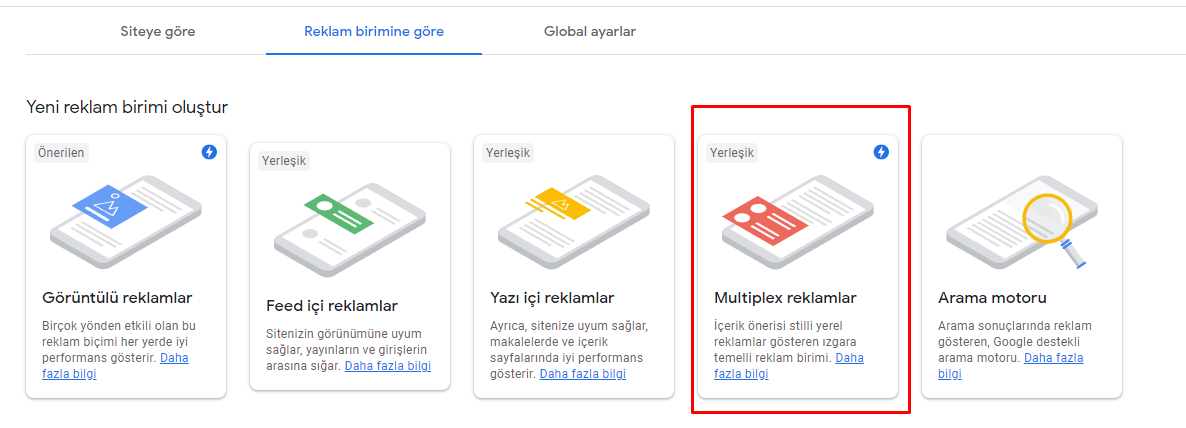Select the Reklam birimine göre tab
The height and width of the screenshot is (428, 1186).
tap(374, 32)
